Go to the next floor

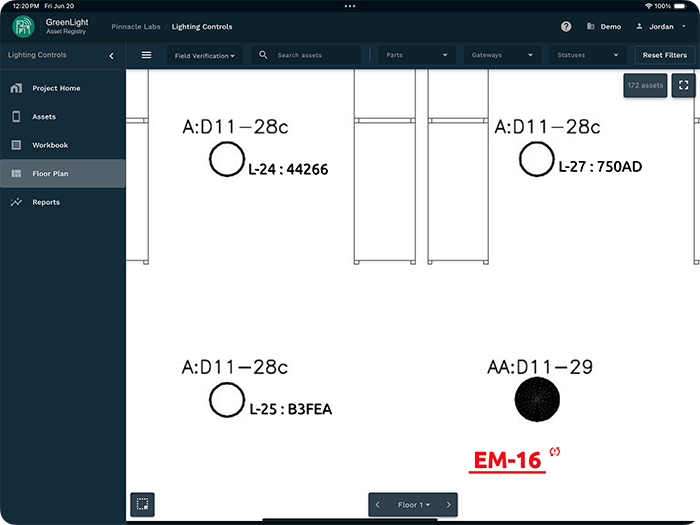point(448,504)
